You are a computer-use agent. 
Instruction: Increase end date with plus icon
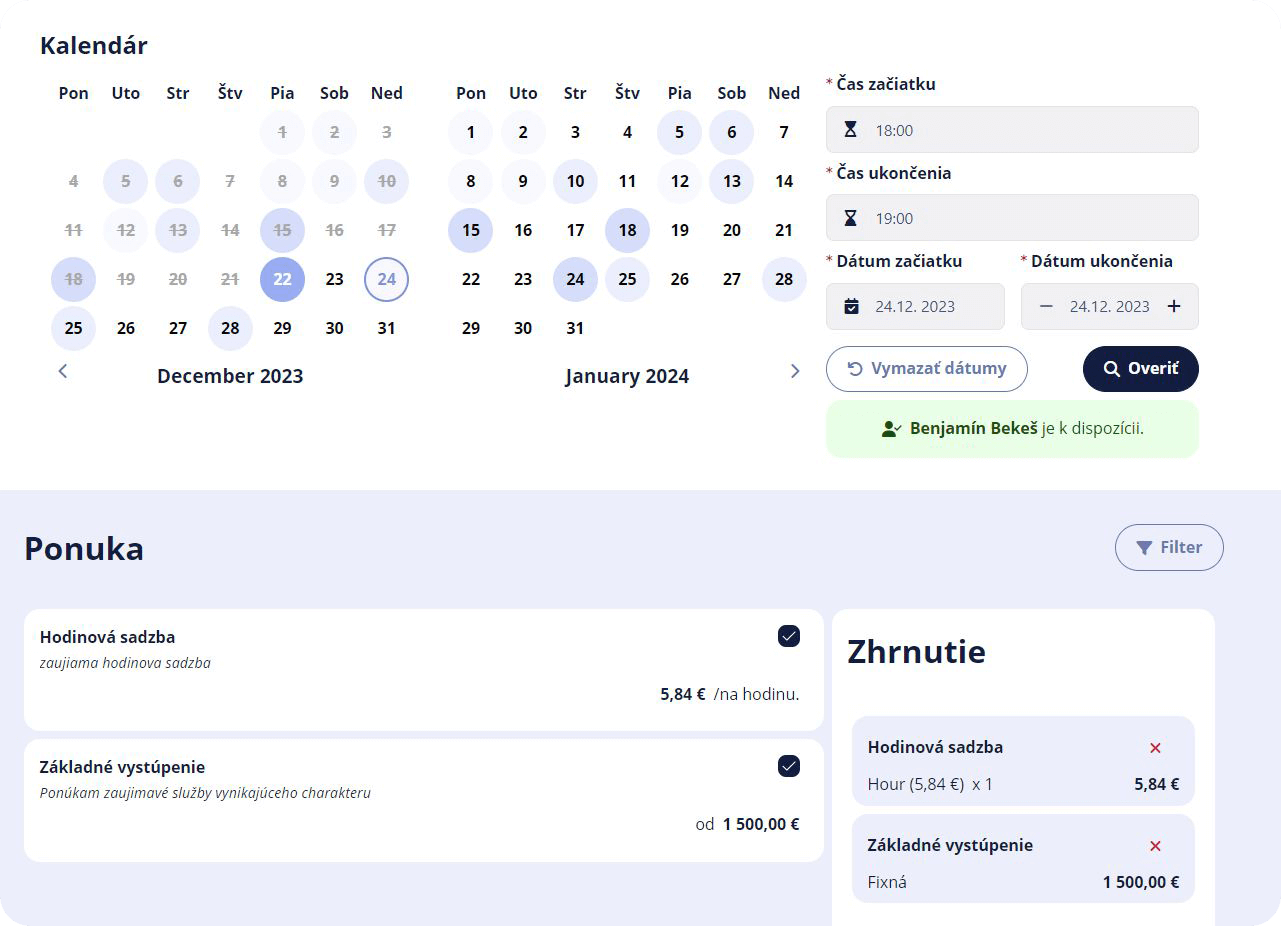pyautogui.click(x=1174, y=306)
